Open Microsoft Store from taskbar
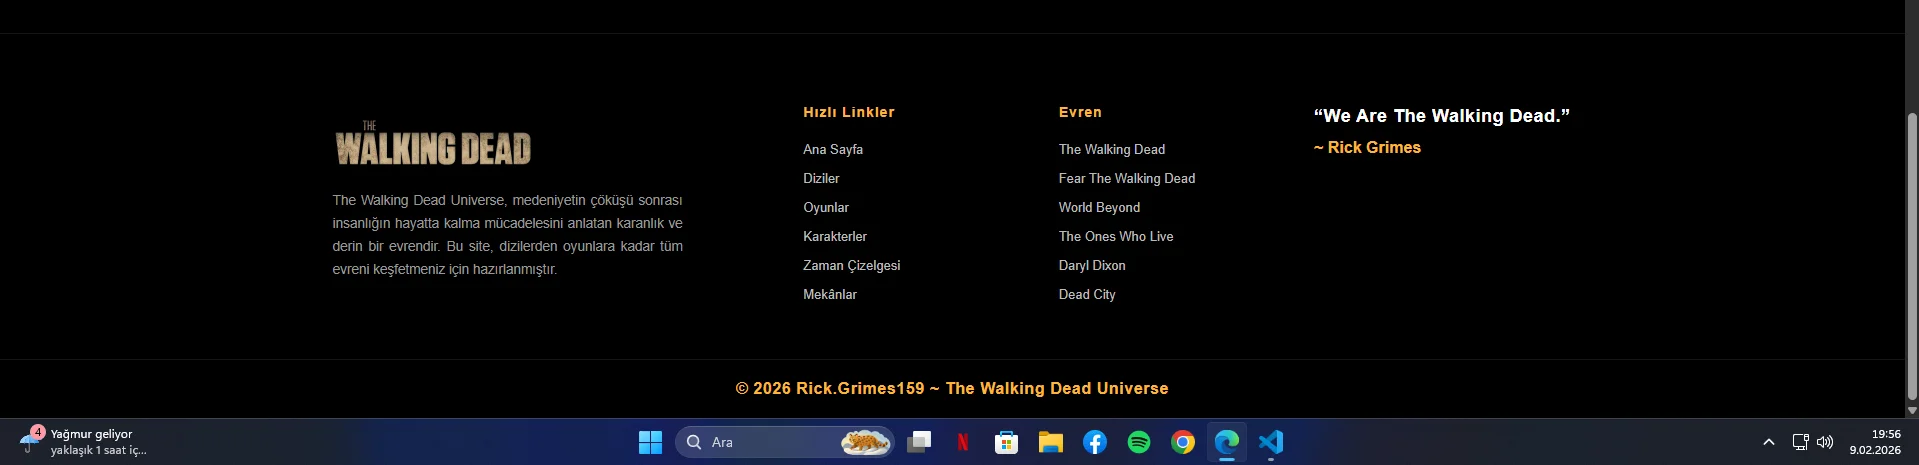The image size is (1919, 465). [x=1006, y=442]
